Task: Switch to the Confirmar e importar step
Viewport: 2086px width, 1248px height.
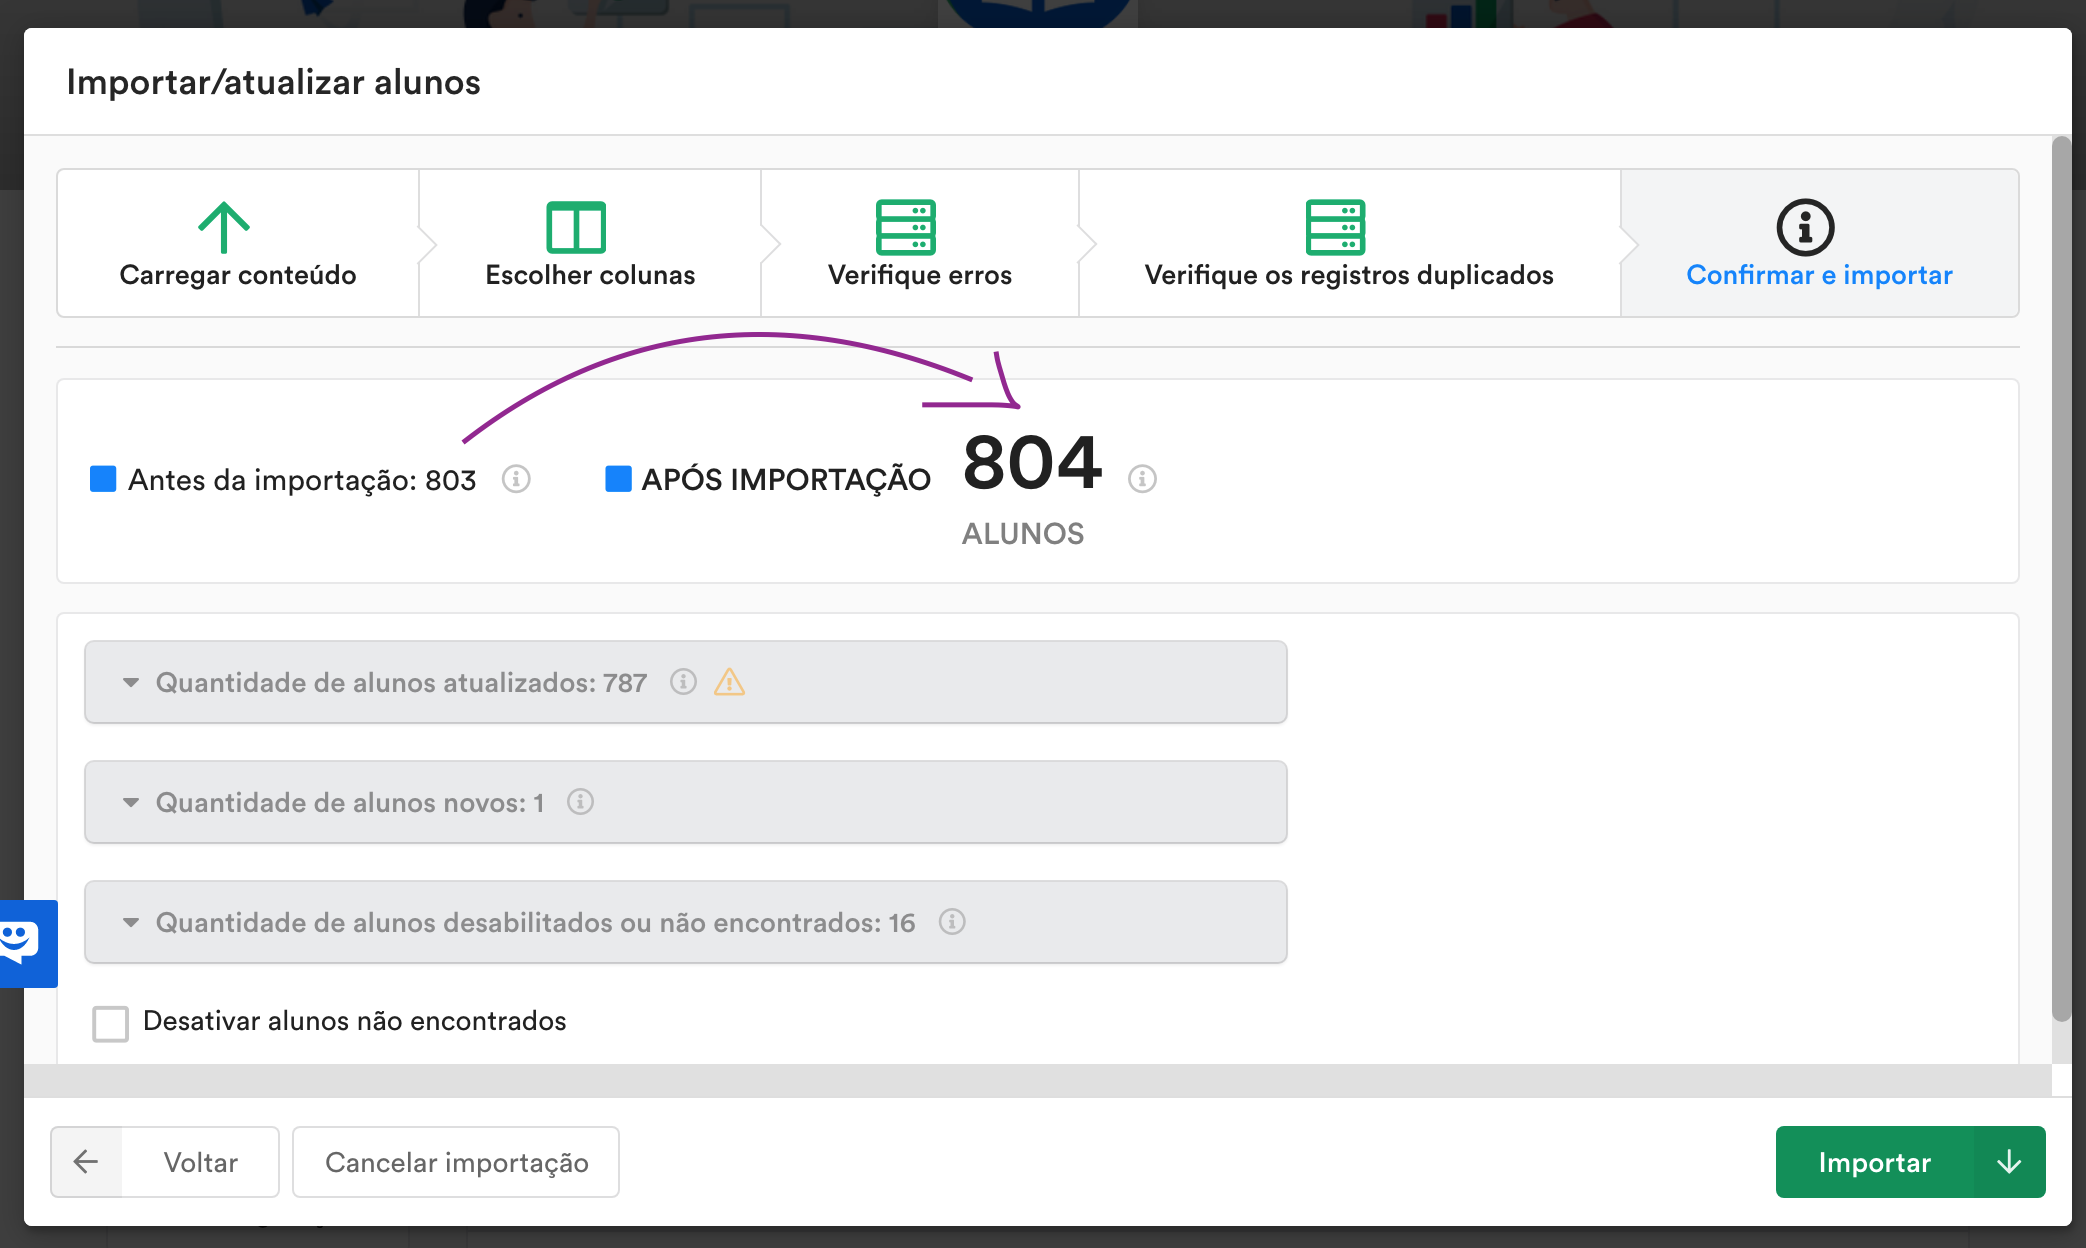Action: 1819,275
